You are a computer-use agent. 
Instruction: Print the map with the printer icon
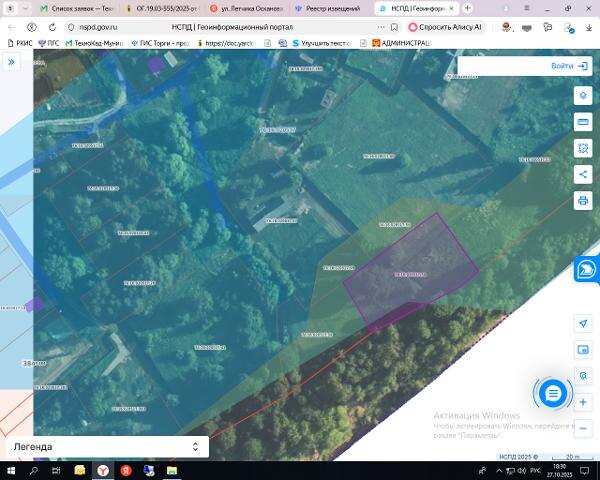(x=583, y=201)
